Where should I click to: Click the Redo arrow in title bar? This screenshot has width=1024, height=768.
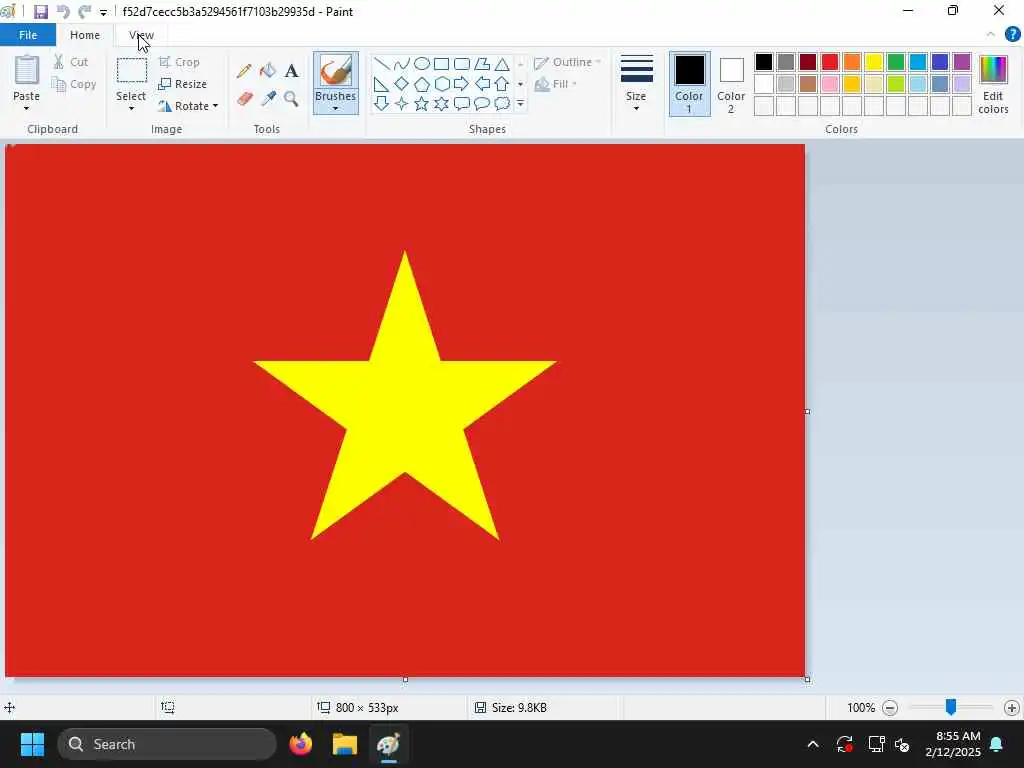point(84,12)
